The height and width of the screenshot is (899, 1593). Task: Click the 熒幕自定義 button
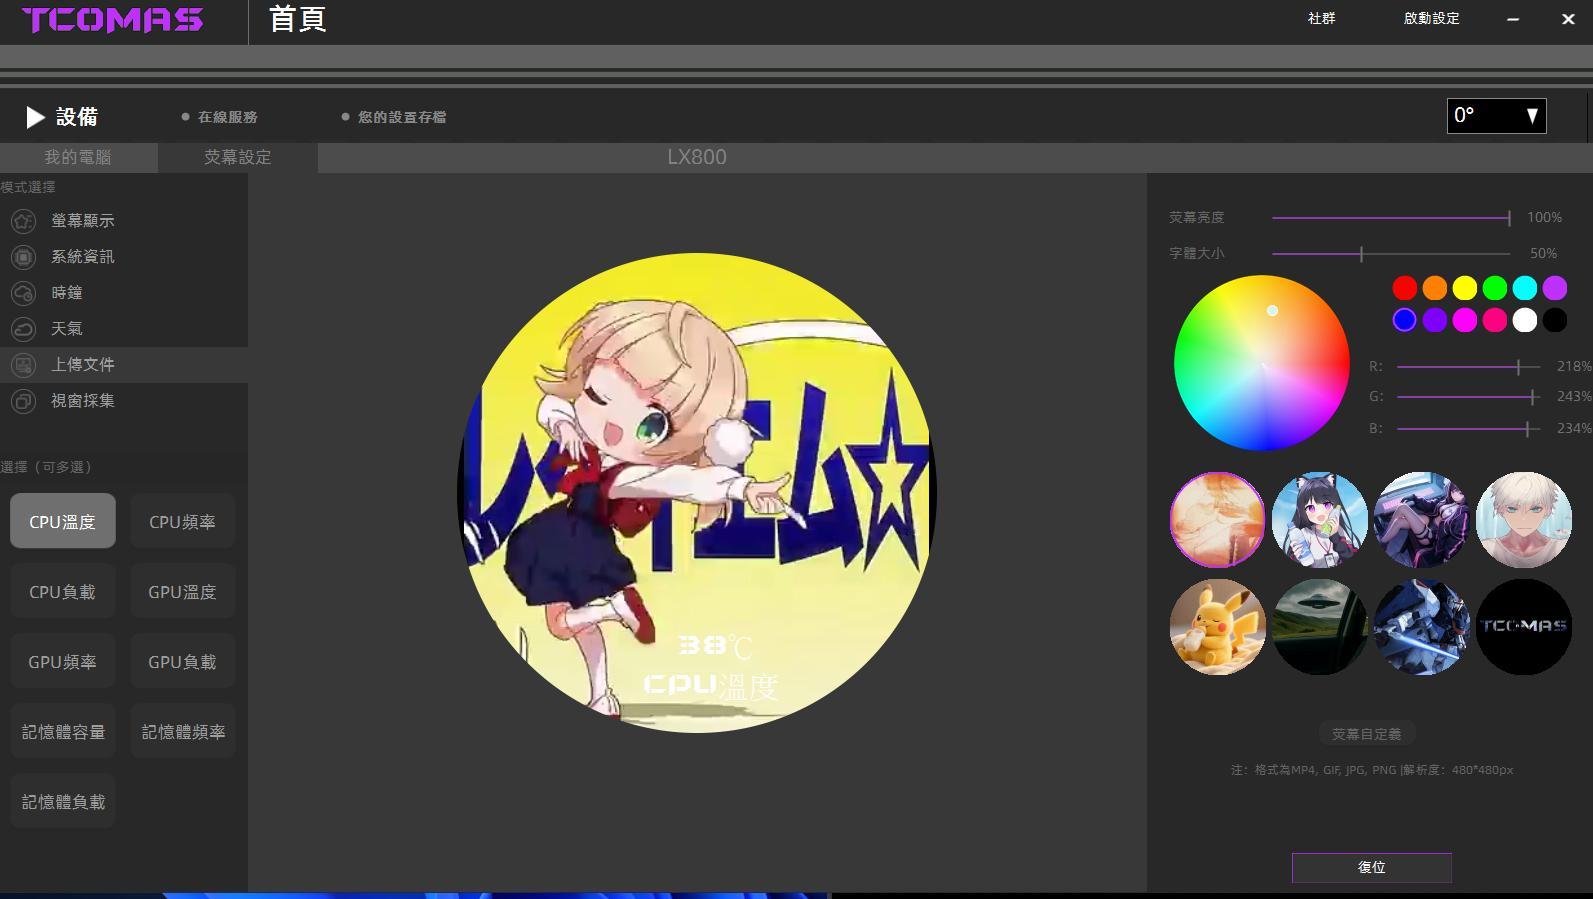click(x=1366, y=734)
